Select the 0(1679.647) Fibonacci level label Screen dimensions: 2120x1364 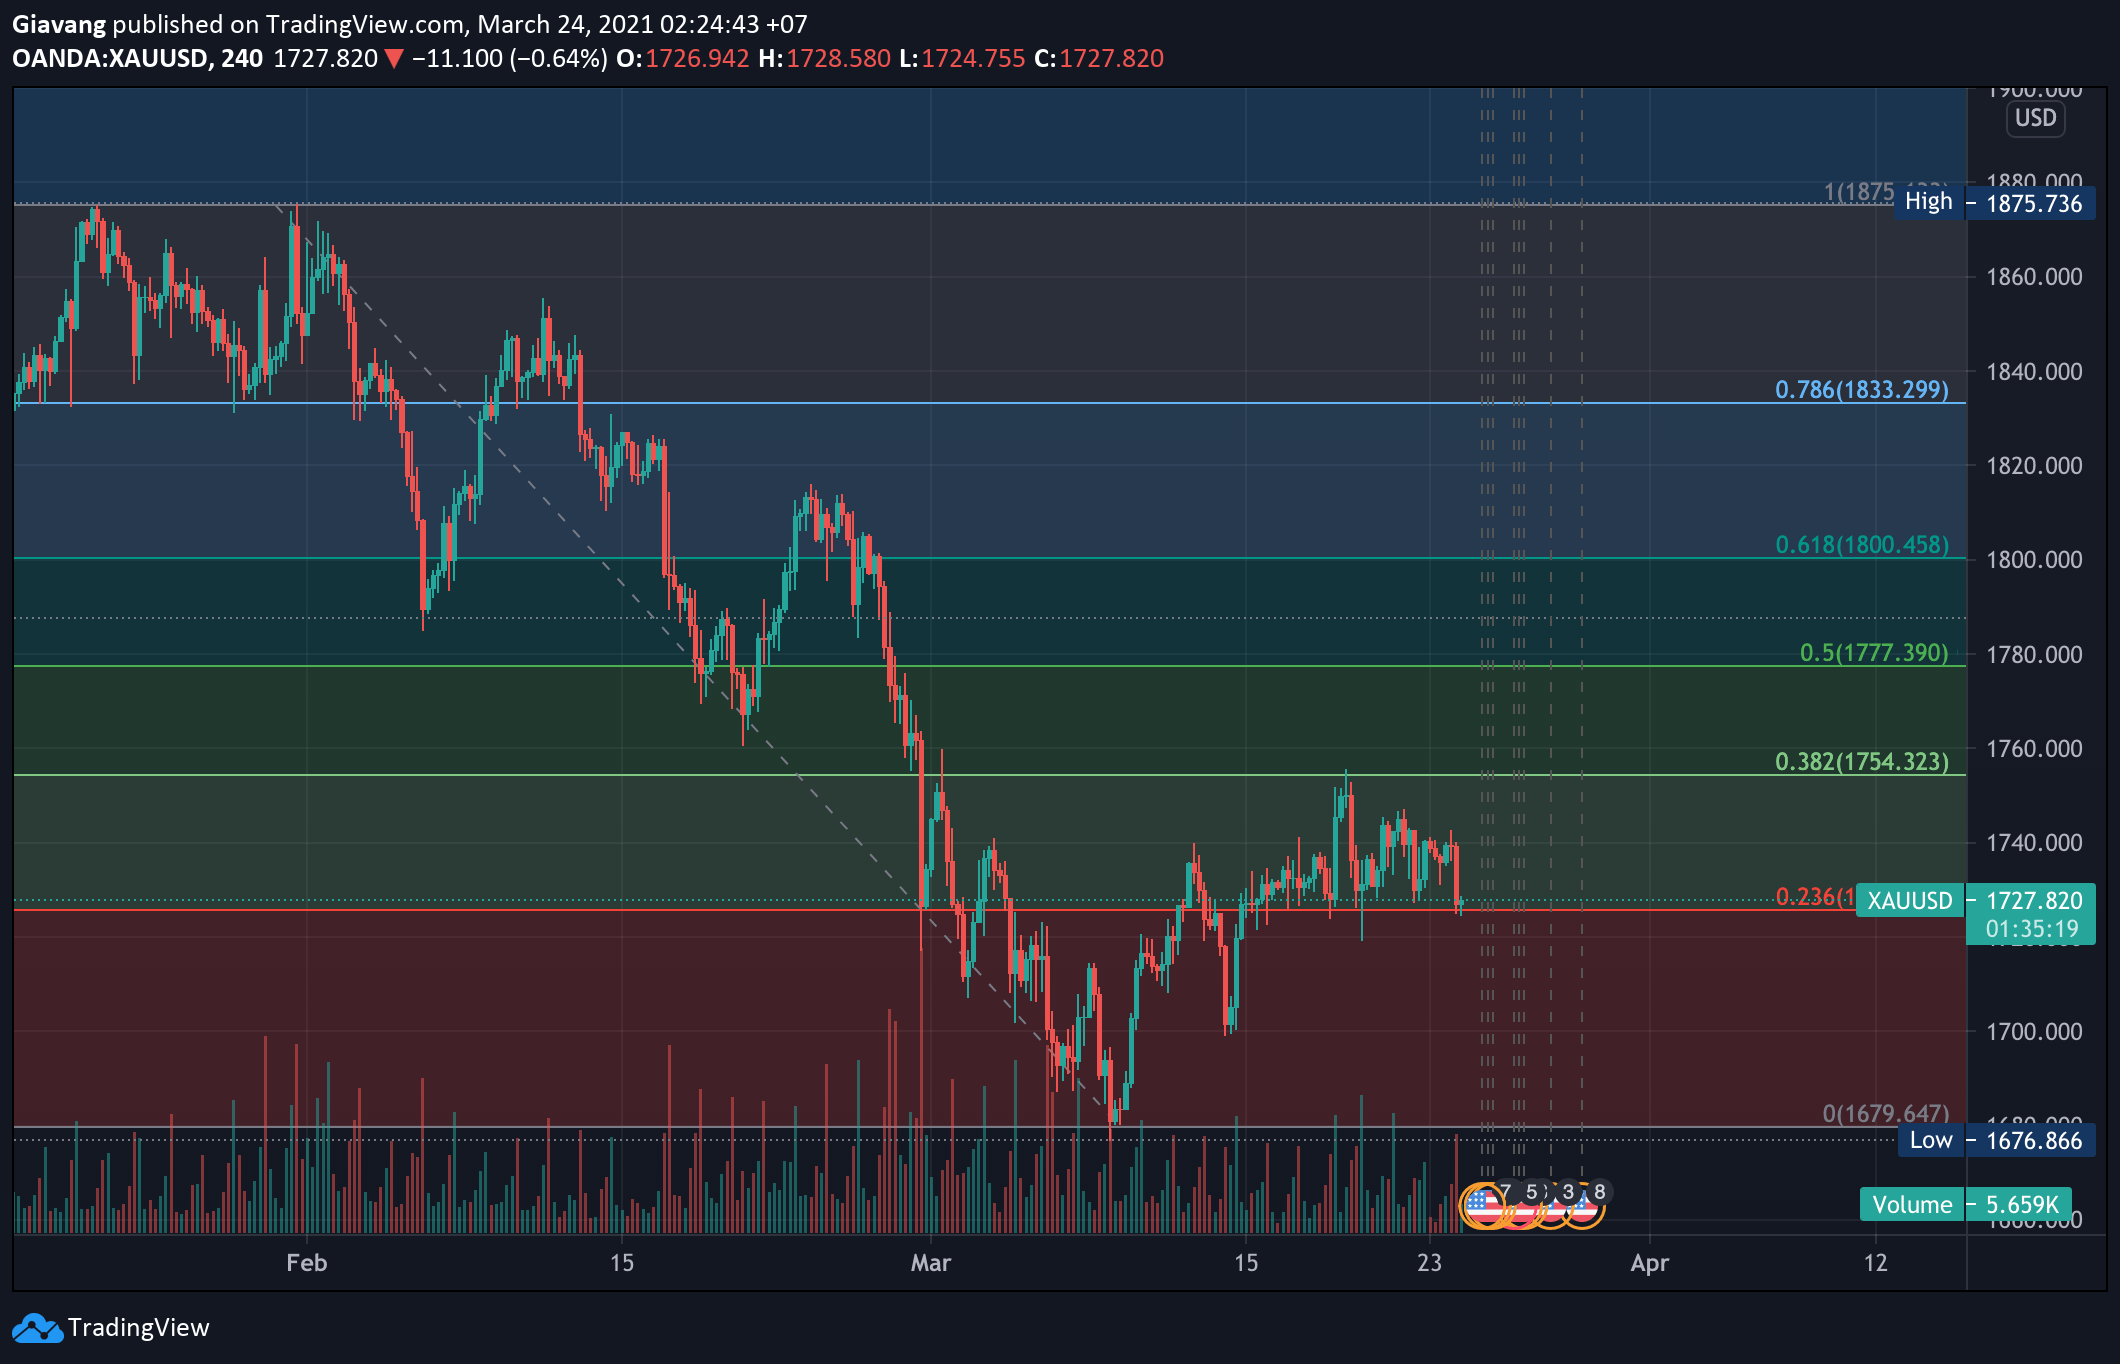click(1886, 1113)
